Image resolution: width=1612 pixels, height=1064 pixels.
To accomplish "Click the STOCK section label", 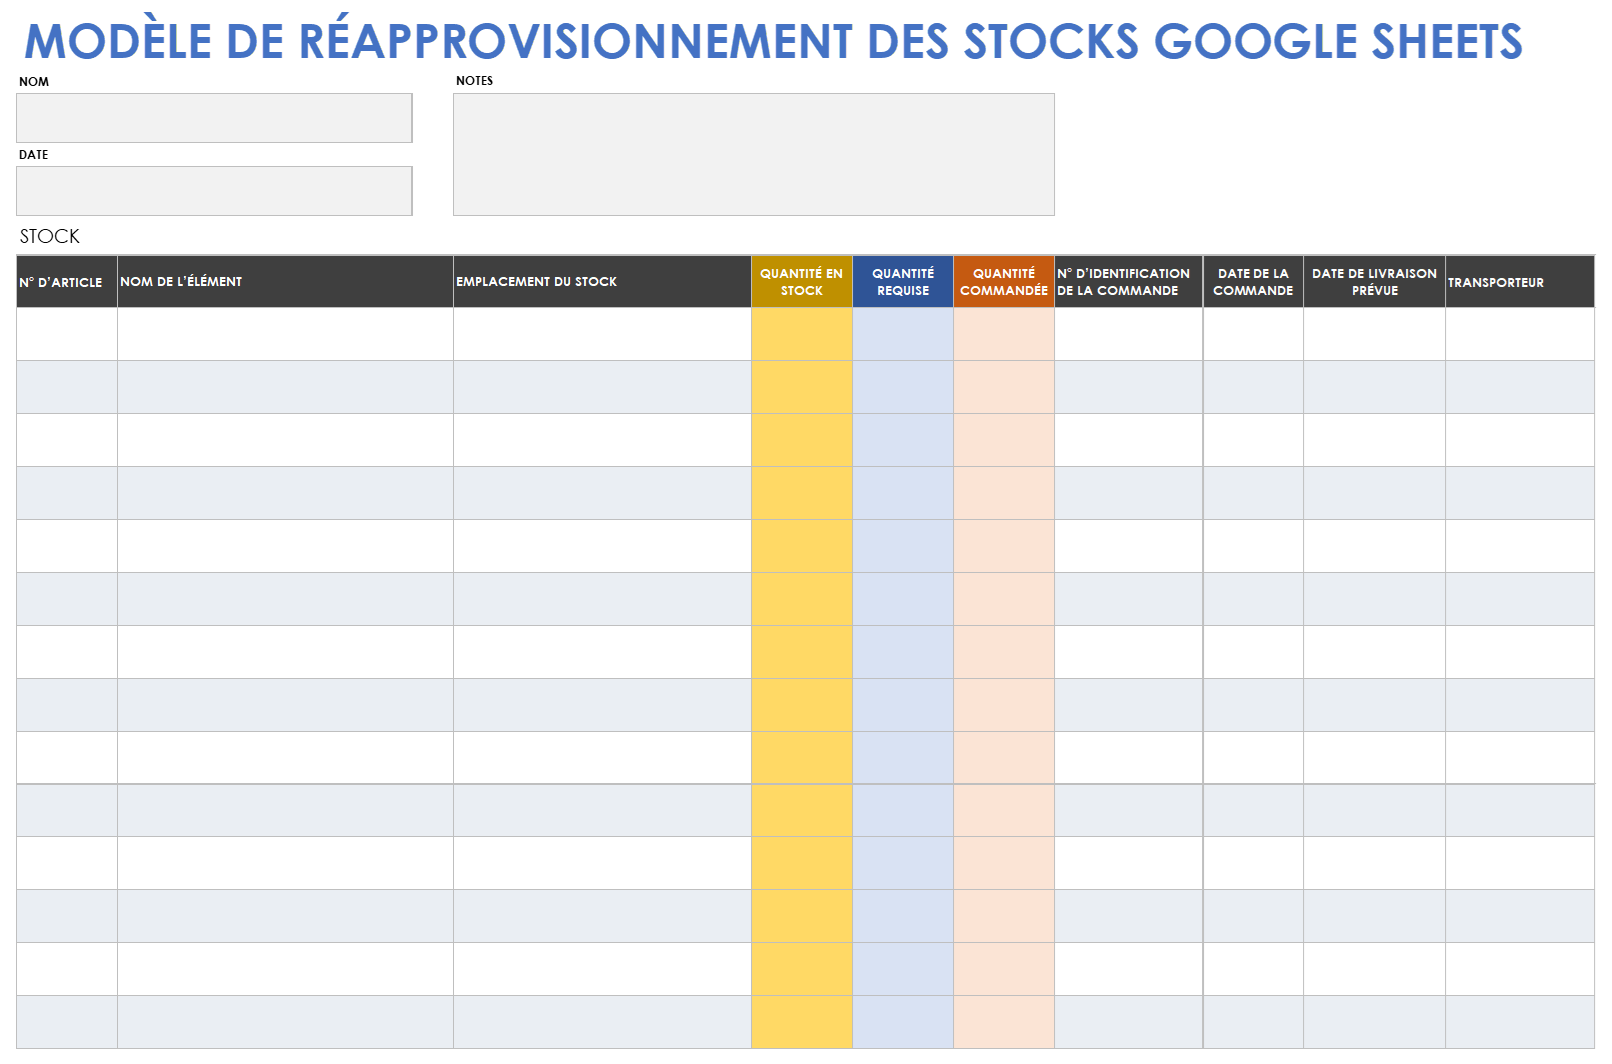I will click(x=50, y=237).
